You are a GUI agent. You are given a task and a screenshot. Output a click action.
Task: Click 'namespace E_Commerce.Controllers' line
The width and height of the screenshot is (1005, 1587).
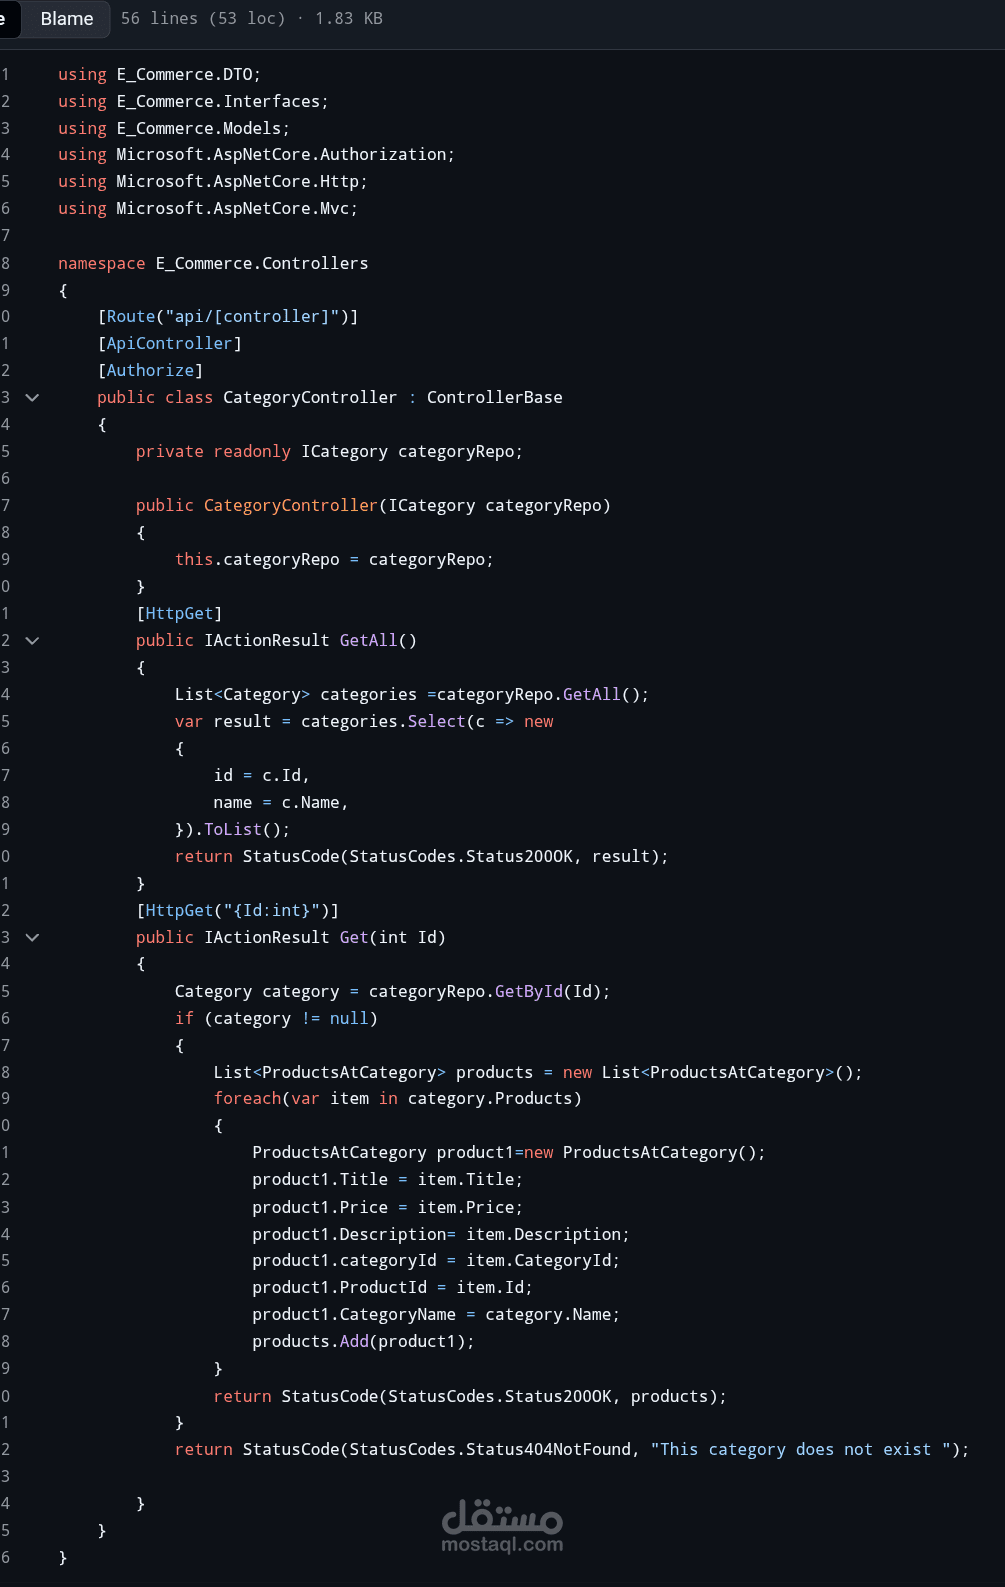click(213, 264)
